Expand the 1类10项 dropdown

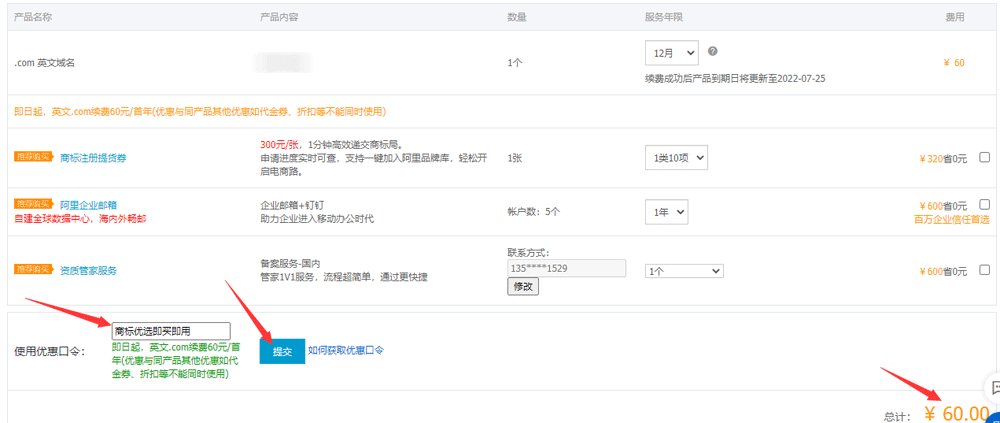point(676,157)
